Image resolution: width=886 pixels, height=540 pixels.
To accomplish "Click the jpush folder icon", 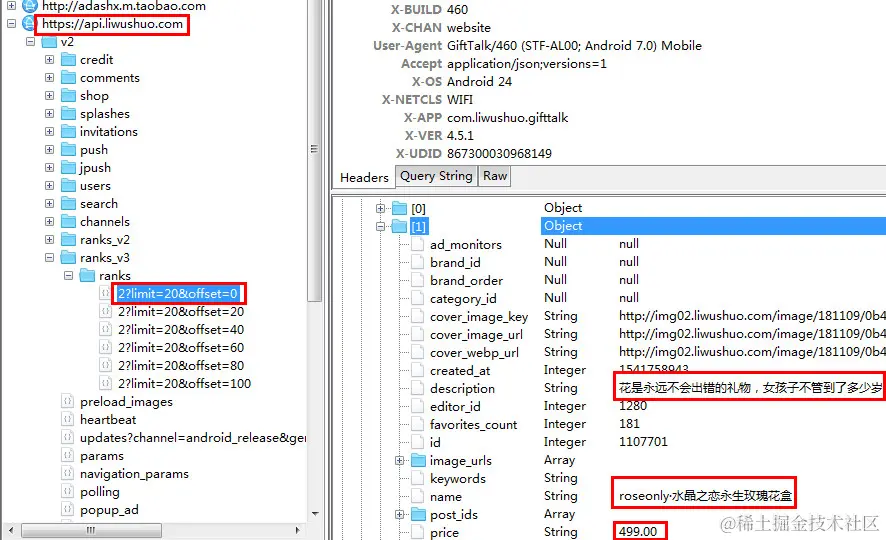I will click(x=68, y=168).
